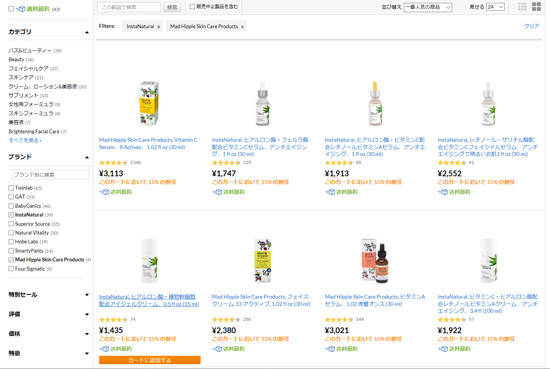Collapse the カテゴリ section
The width and height of the screenshot is (550, 369).
tap(87, 32)
